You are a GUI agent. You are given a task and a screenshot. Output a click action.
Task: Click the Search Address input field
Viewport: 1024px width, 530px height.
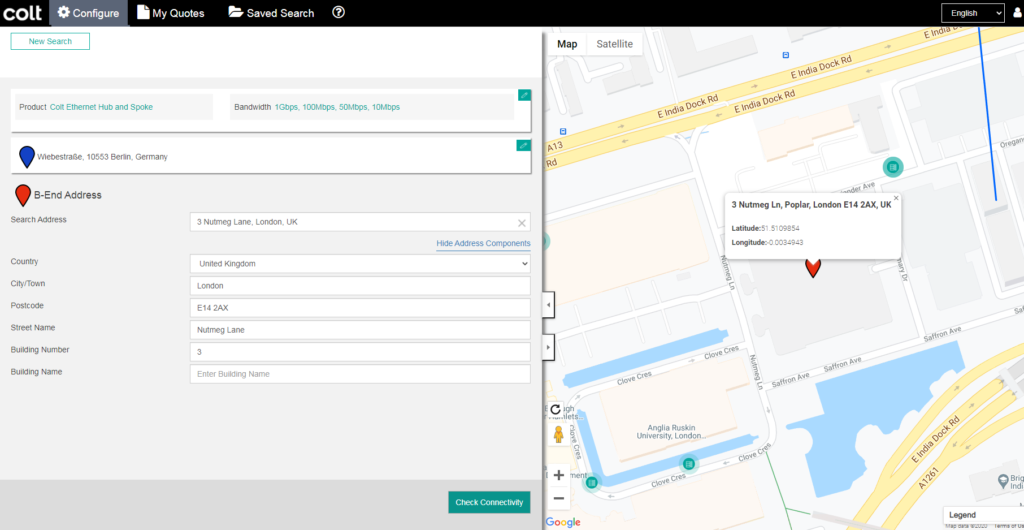(360, 222)
